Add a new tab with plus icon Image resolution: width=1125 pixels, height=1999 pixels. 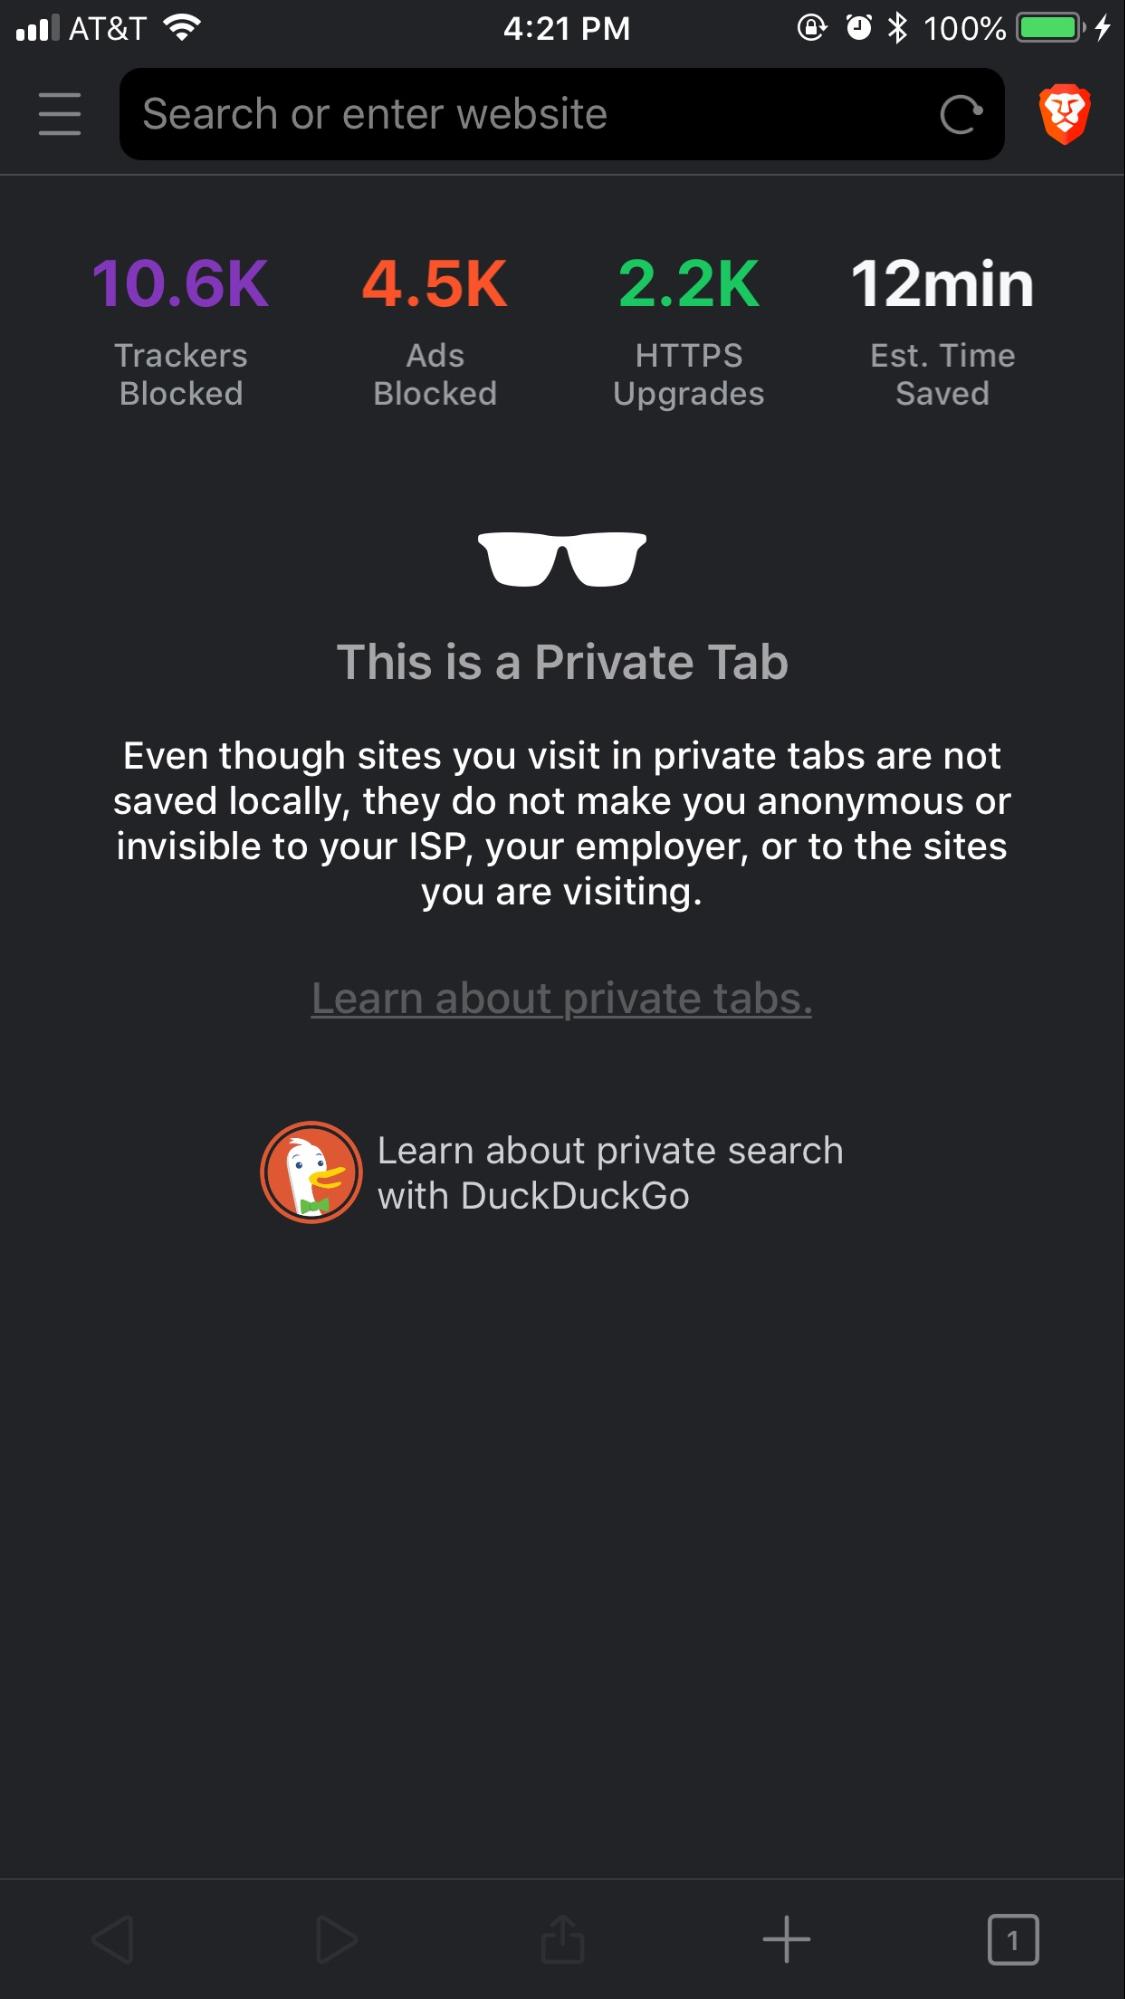[x=787, y=1940]
